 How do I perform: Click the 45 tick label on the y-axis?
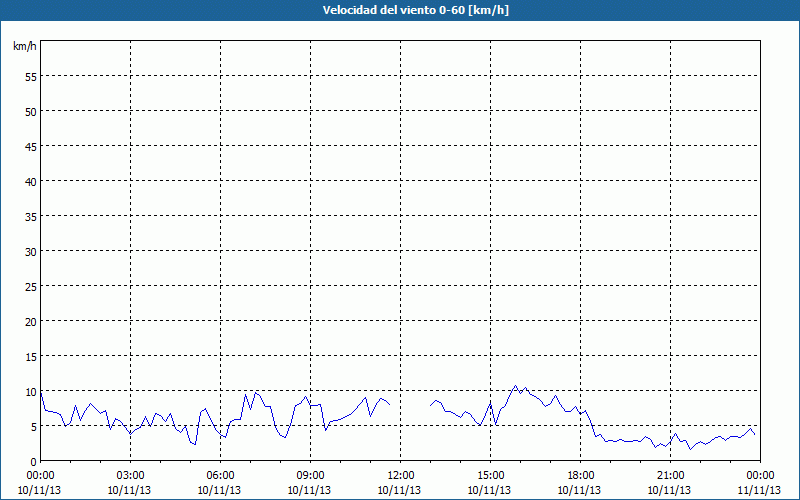pos(31,146)
